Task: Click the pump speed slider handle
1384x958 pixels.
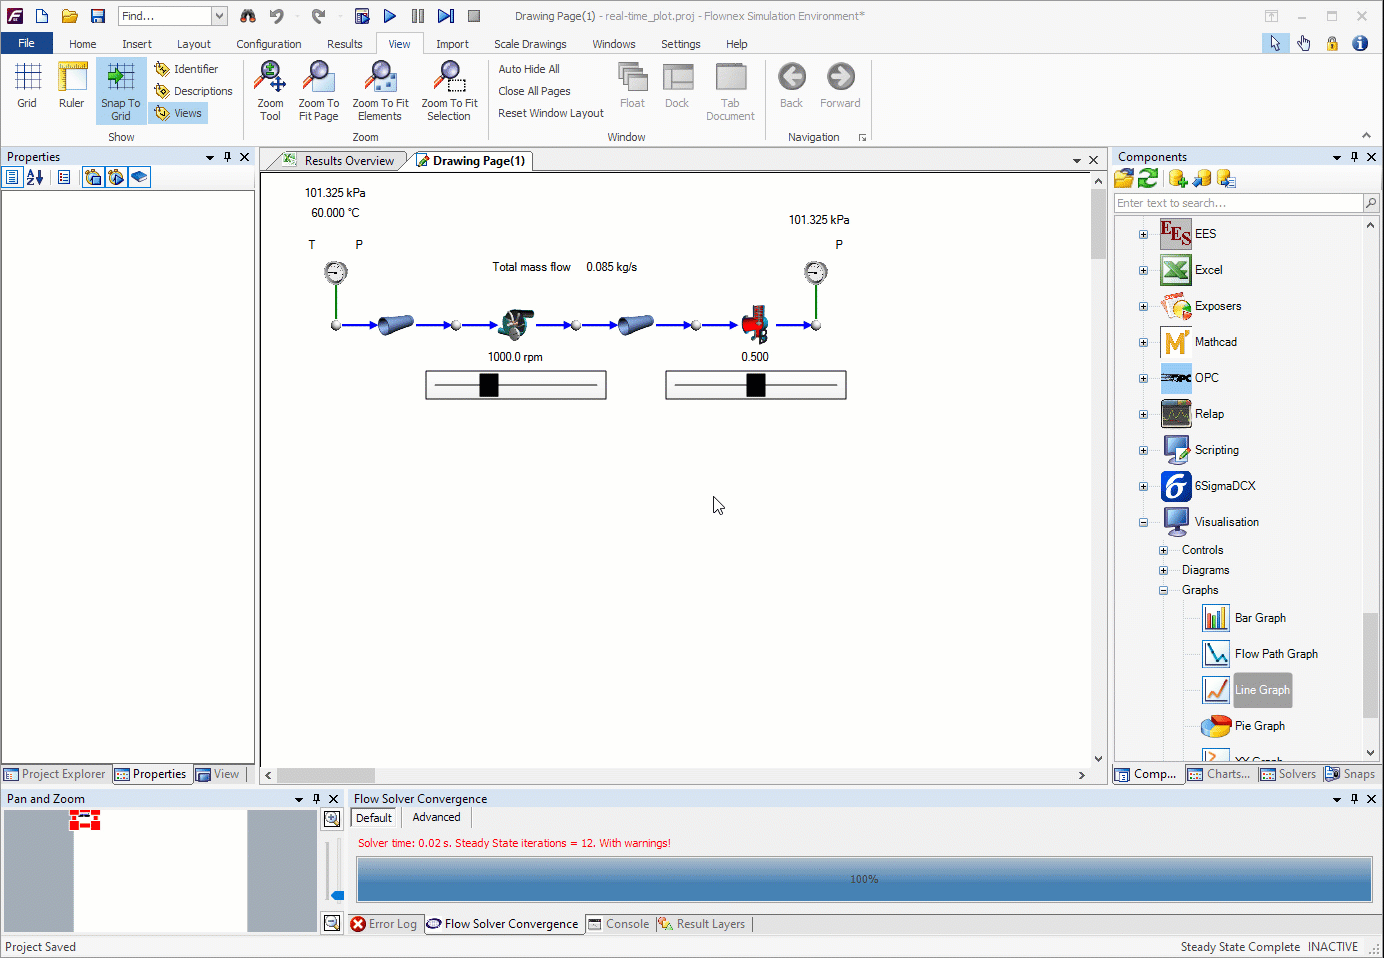Action: 489,385
